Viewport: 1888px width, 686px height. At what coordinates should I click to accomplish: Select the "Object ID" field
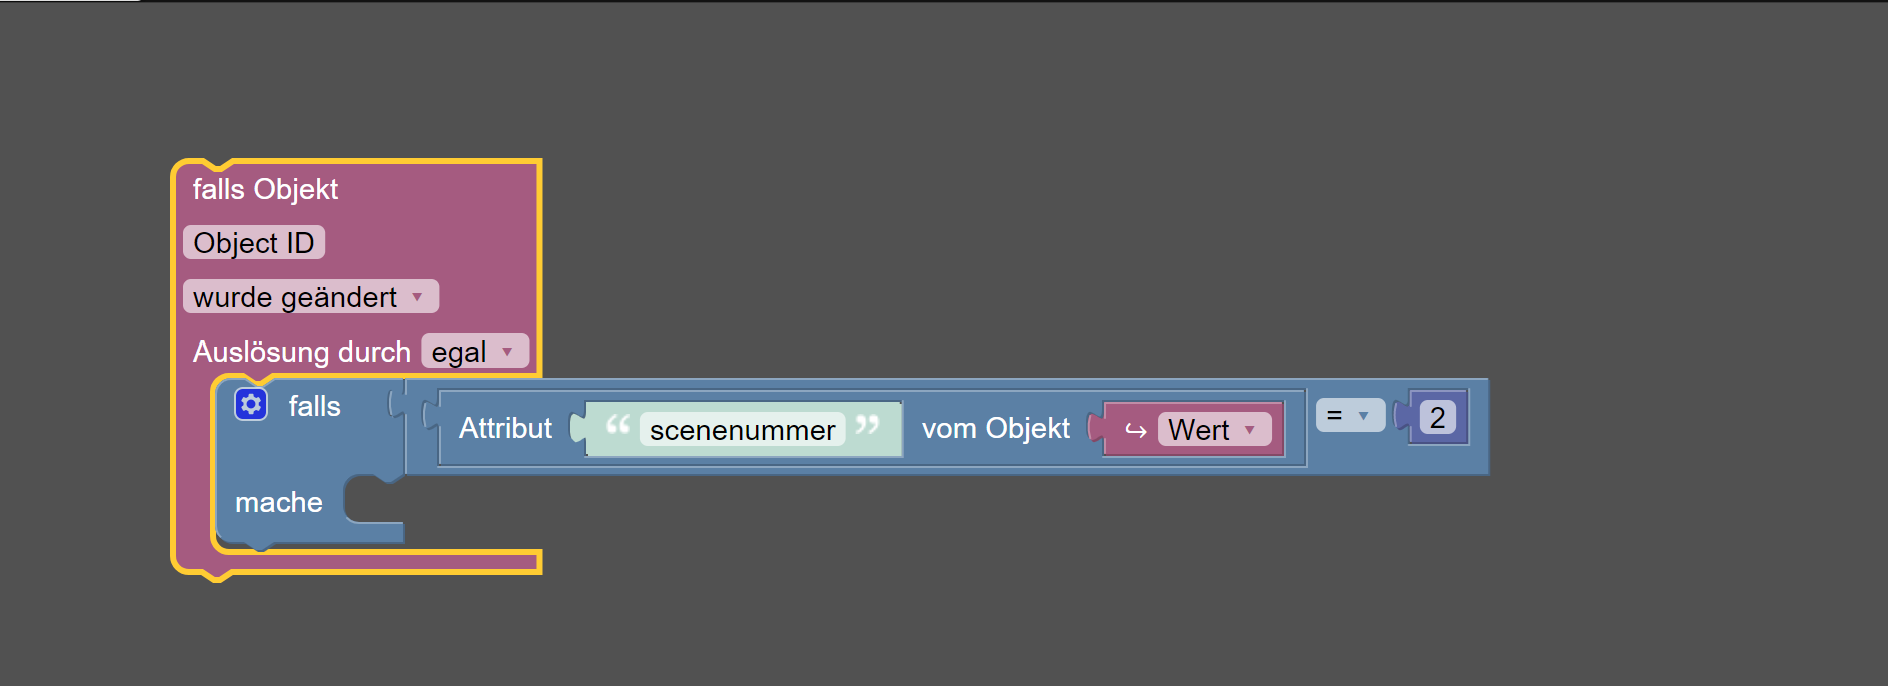(254, 243)
